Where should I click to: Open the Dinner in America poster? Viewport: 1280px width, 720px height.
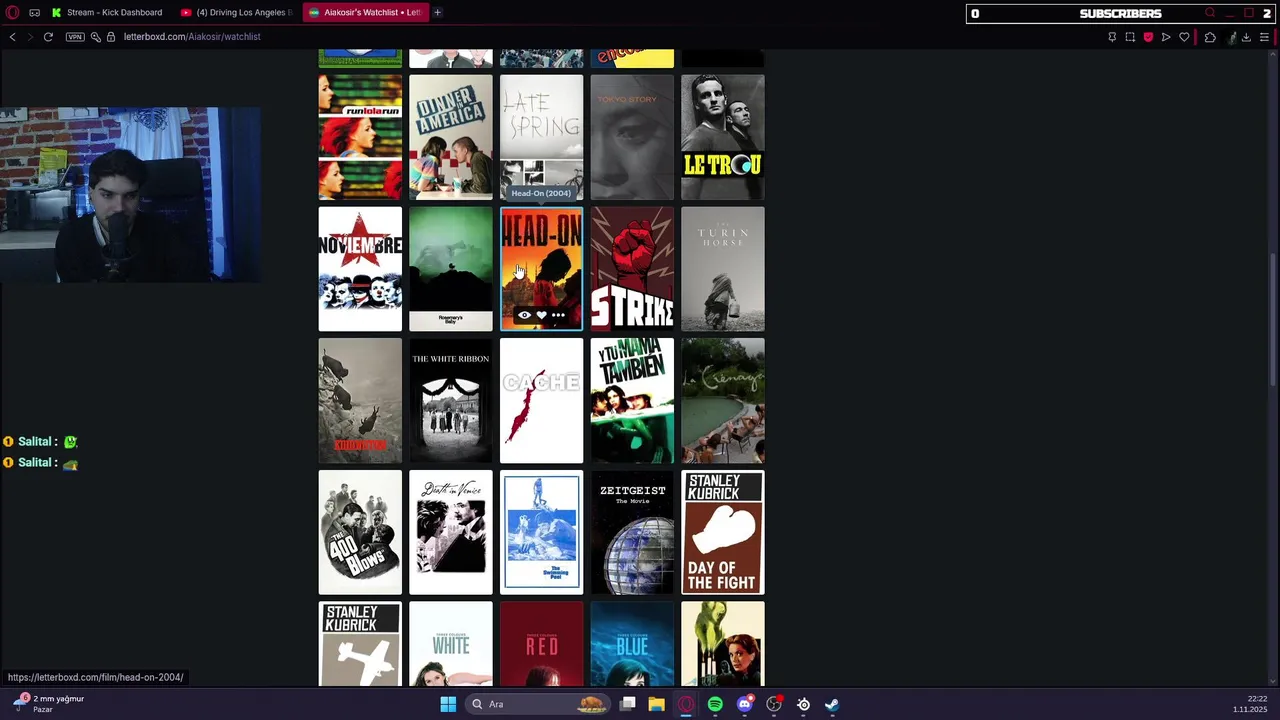[451, 137]
